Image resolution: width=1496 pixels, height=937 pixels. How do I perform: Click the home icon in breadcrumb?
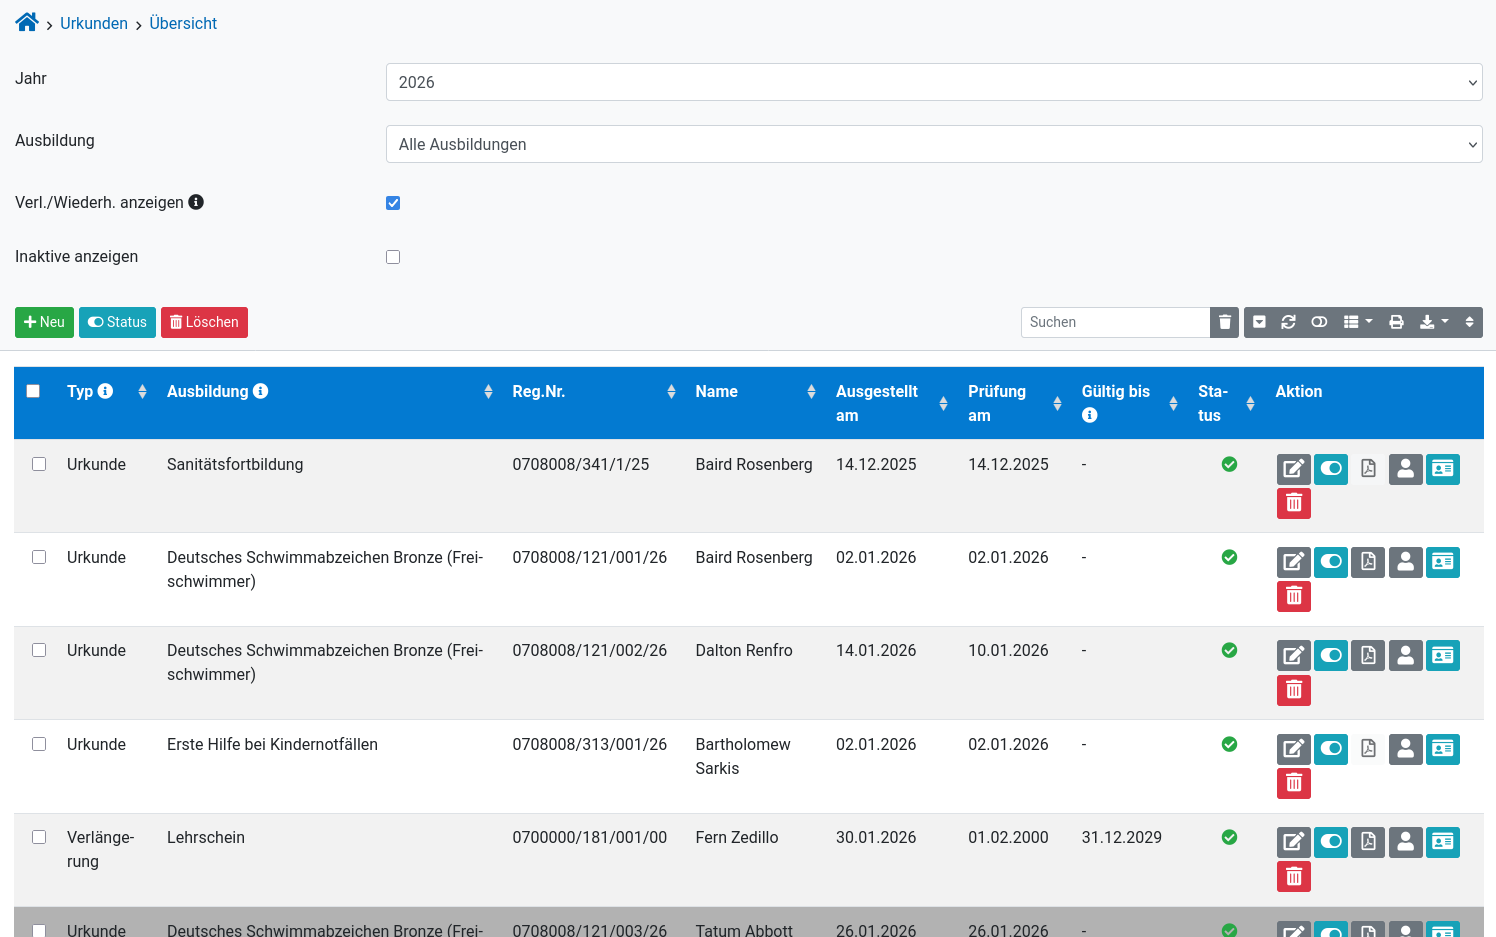[27, 22]
